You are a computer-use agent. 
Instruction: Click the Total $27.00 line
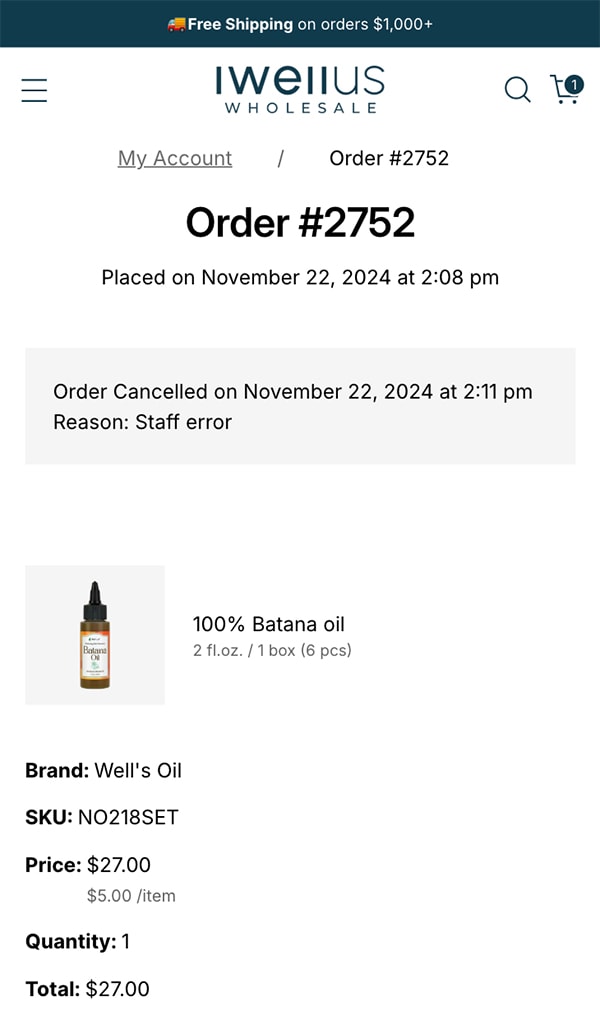88,990
